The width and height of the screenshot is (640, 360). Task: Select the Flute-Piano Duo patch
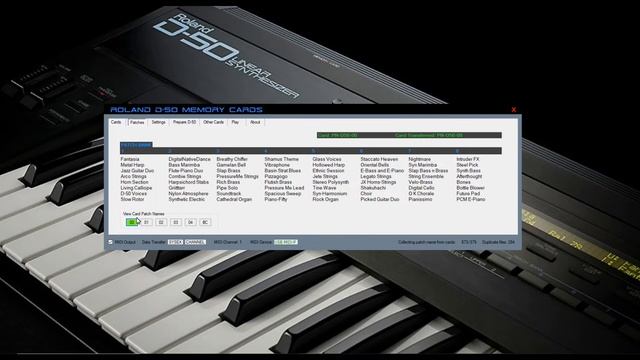coord(186,171)
